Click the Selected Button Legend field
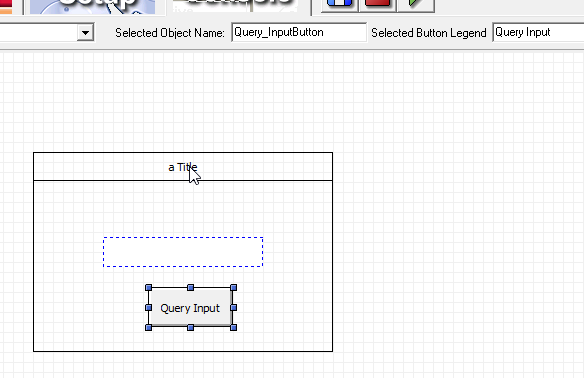584x378 pixels. click(x=538, y=32)
